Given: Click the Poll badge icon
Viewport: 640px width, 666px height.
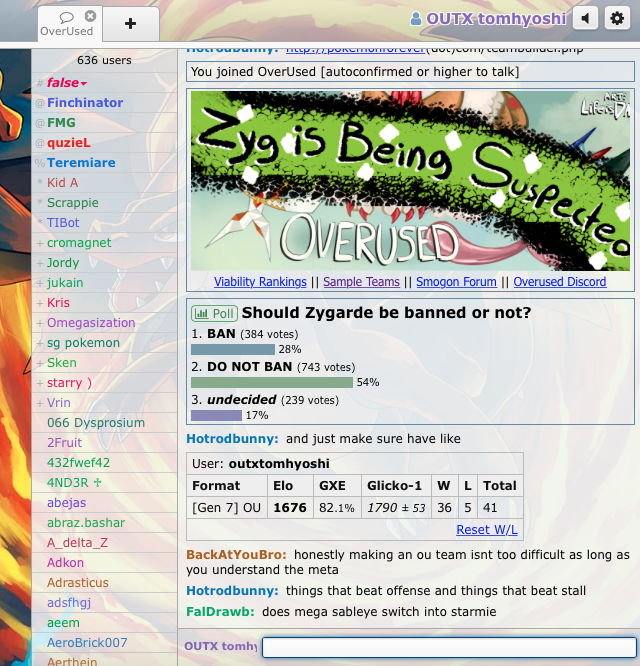Looking at the screenshot, I should click(x=214, y=313).
